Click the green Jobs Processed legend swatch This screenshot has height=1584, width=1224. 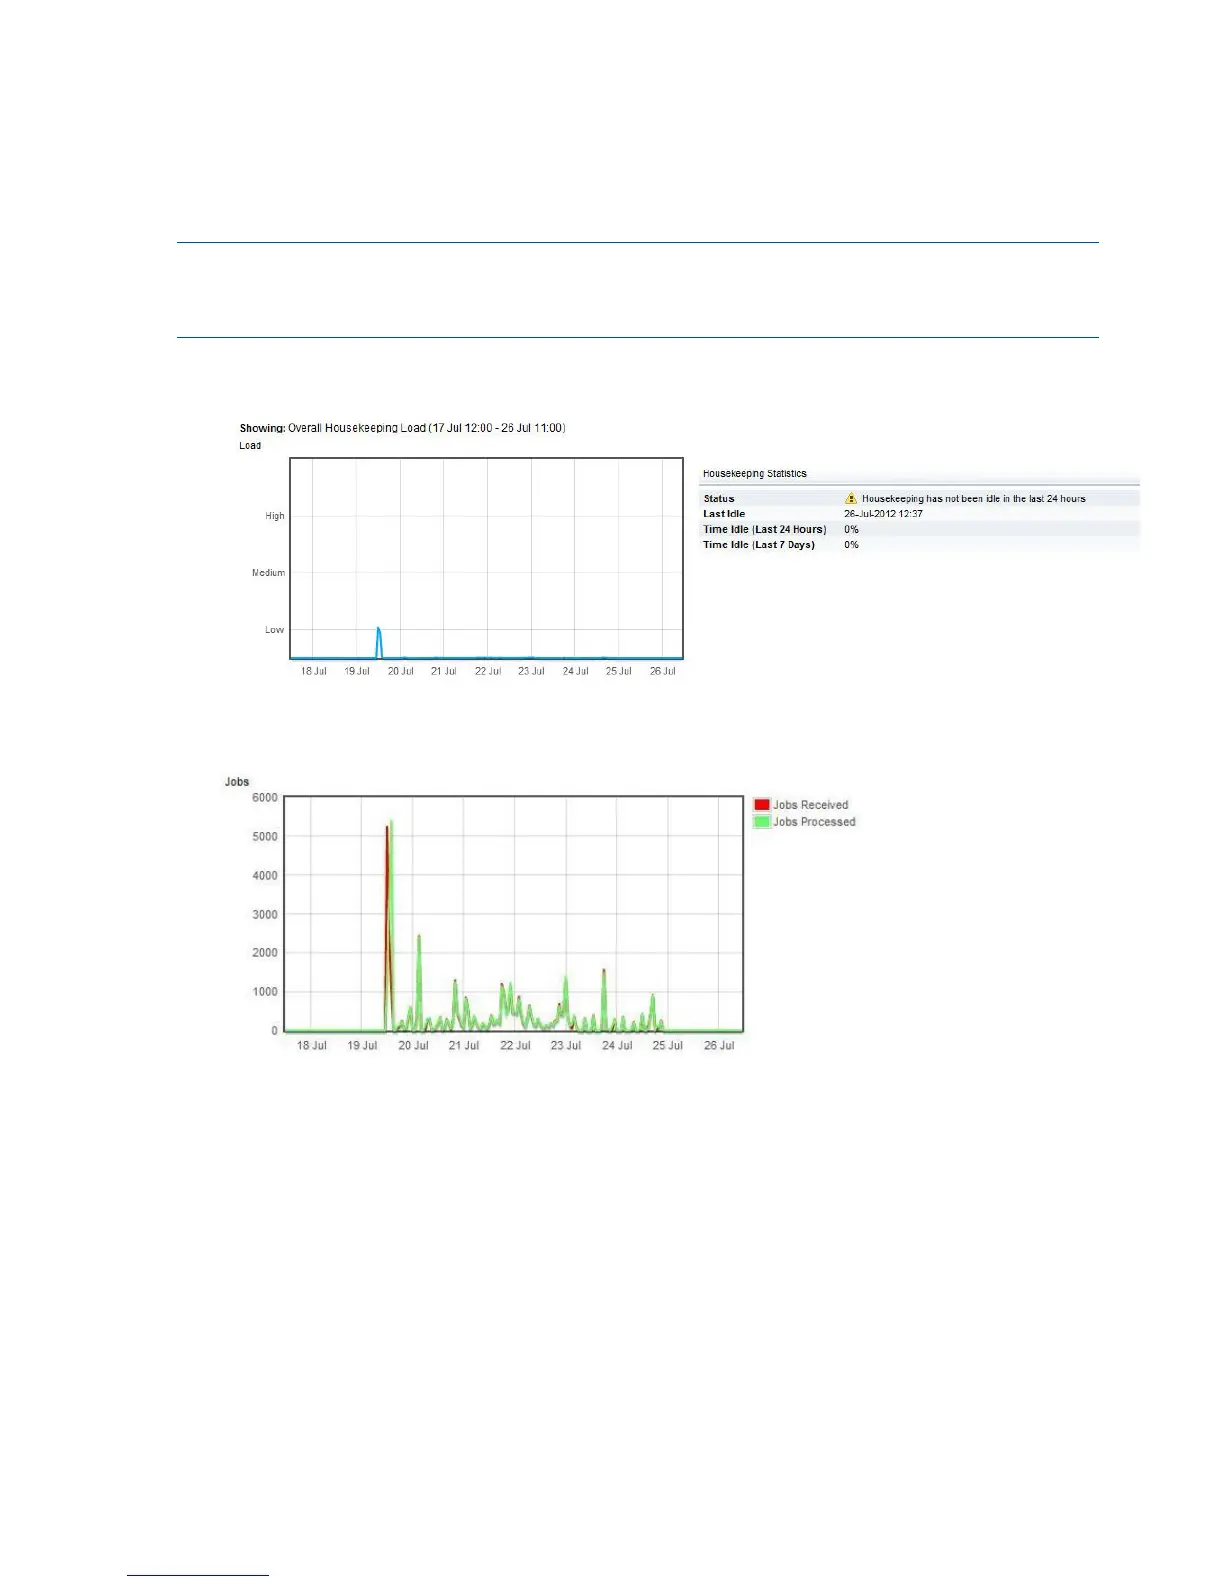click(x=762, y=822)
